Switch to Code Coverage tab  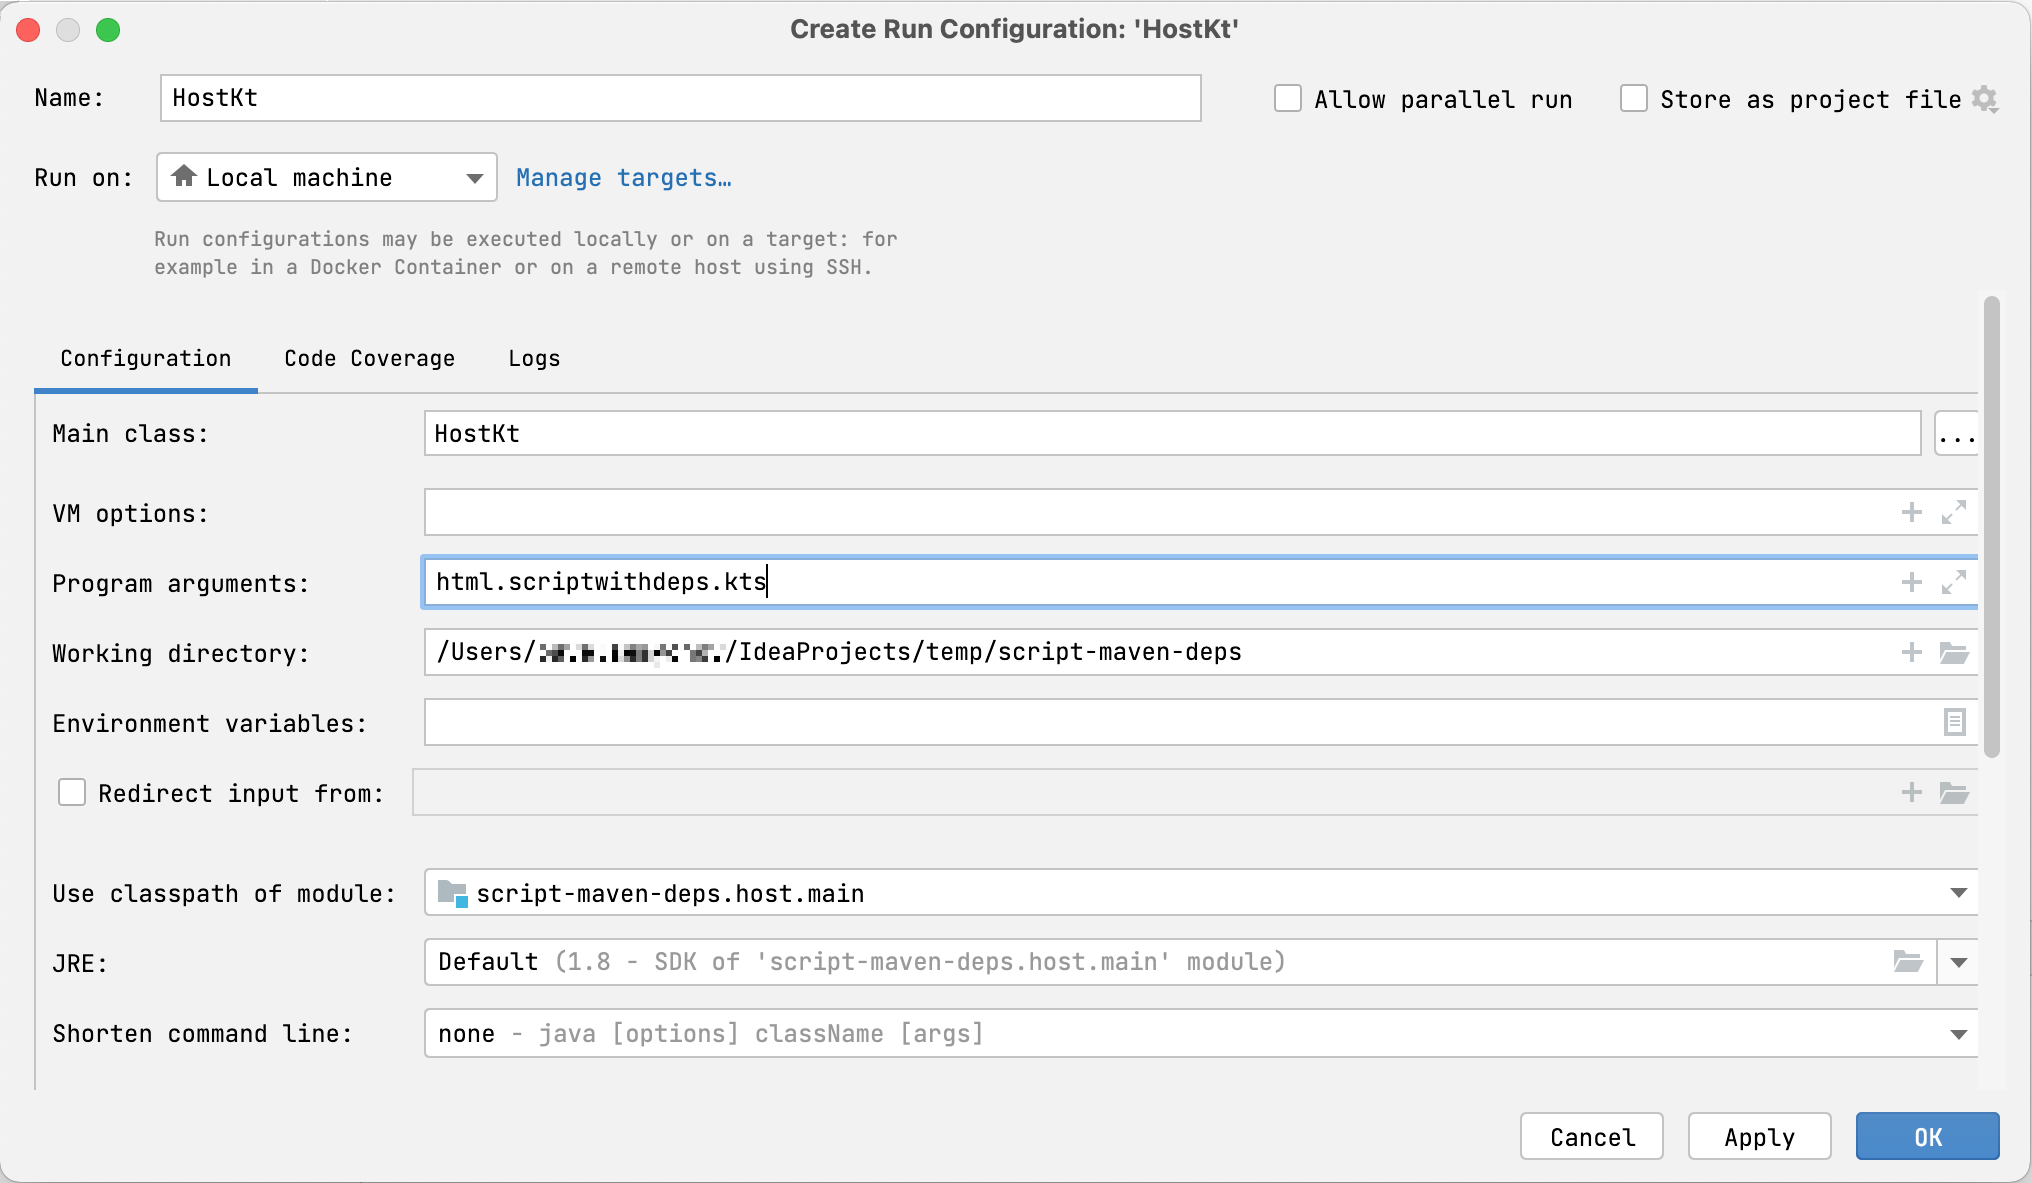point(369,358)
